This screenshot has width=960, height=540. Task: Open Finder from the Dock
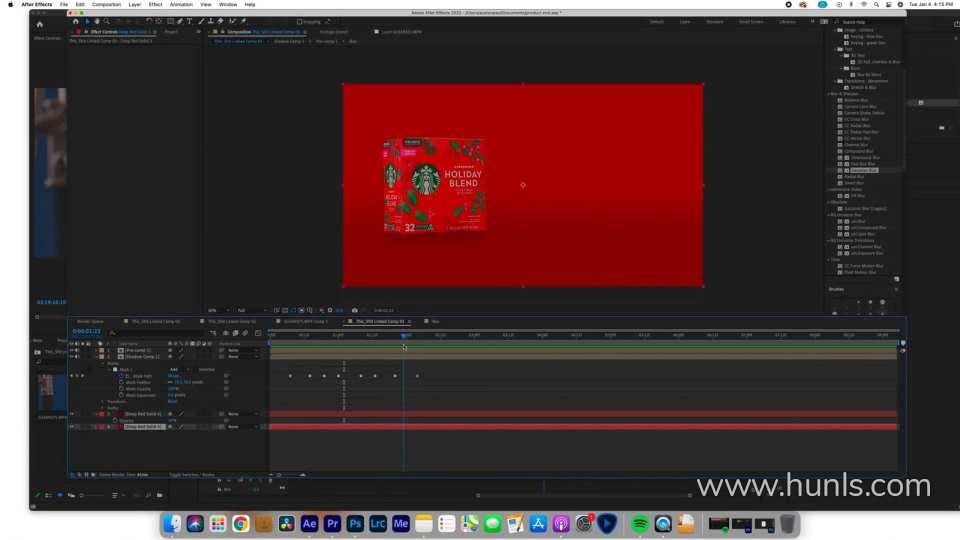click(172, 524)
